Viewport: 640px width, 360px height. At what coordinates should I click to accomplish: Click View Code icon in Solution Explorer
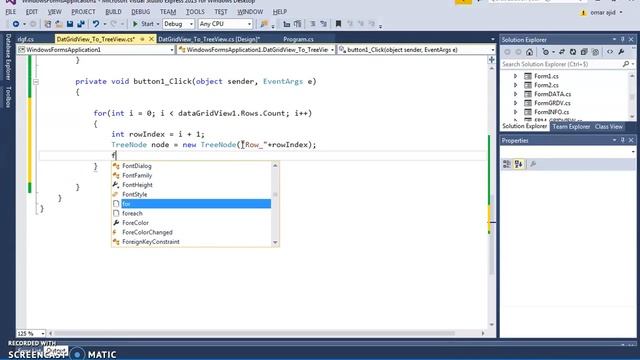coord(610,52)
